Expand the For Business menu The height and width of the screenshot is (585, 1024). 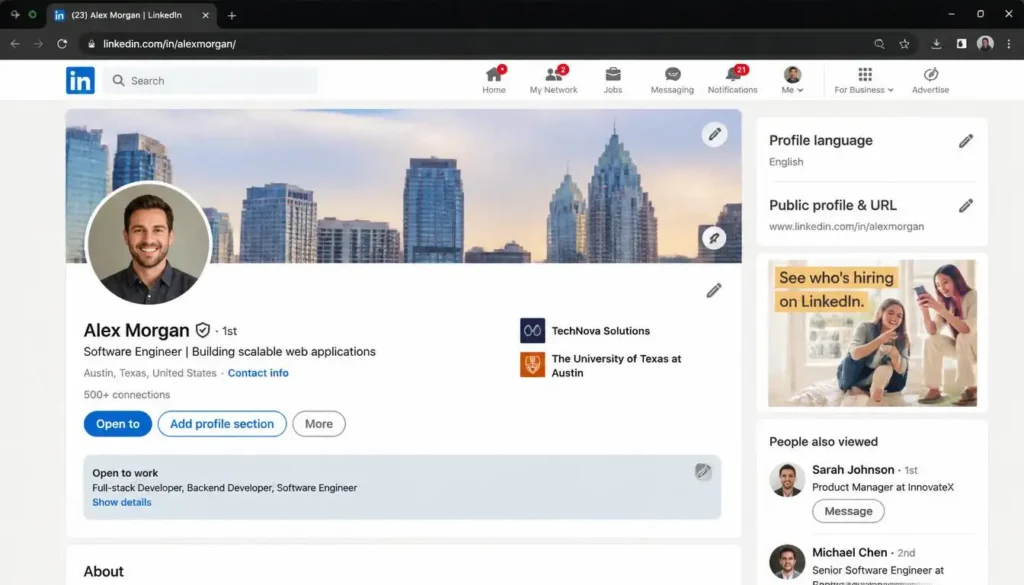coord(864,80)
